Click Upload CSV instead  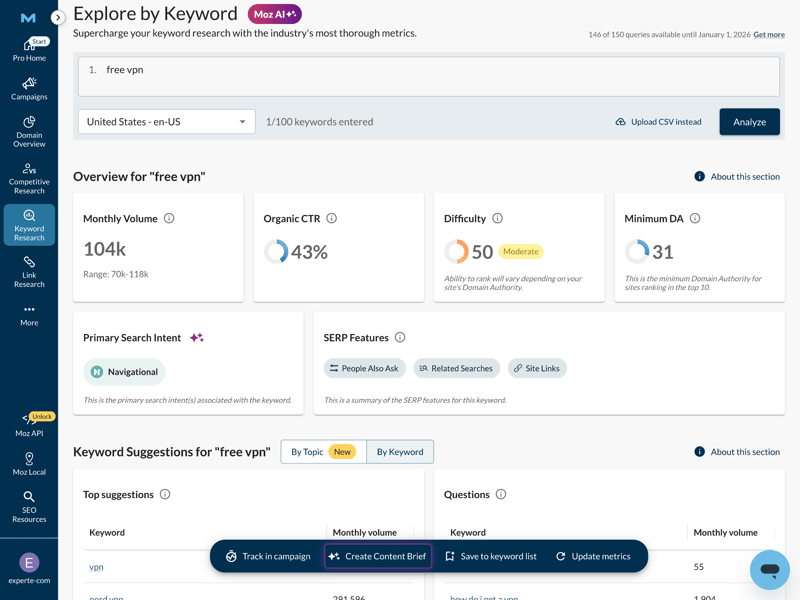[x=658, y=122]
